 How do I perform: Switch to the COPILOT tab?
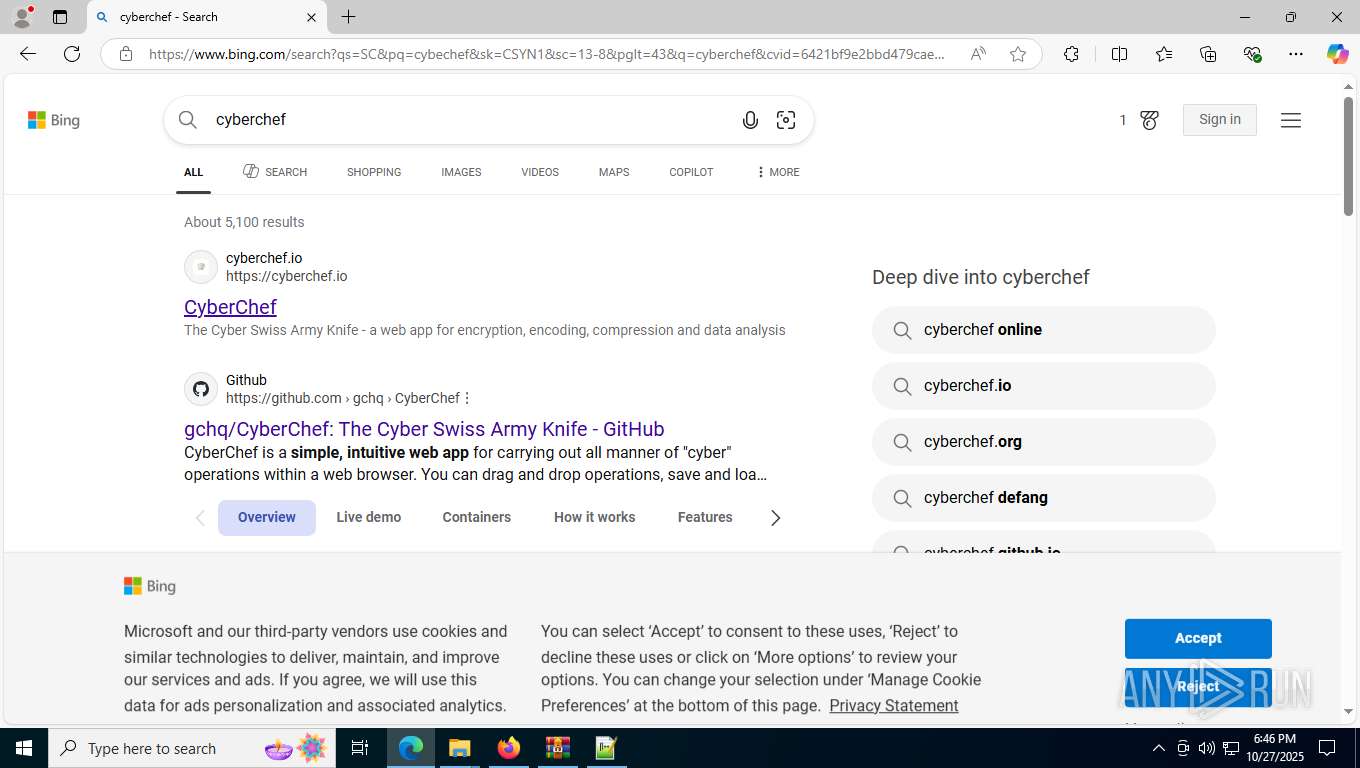691,172
